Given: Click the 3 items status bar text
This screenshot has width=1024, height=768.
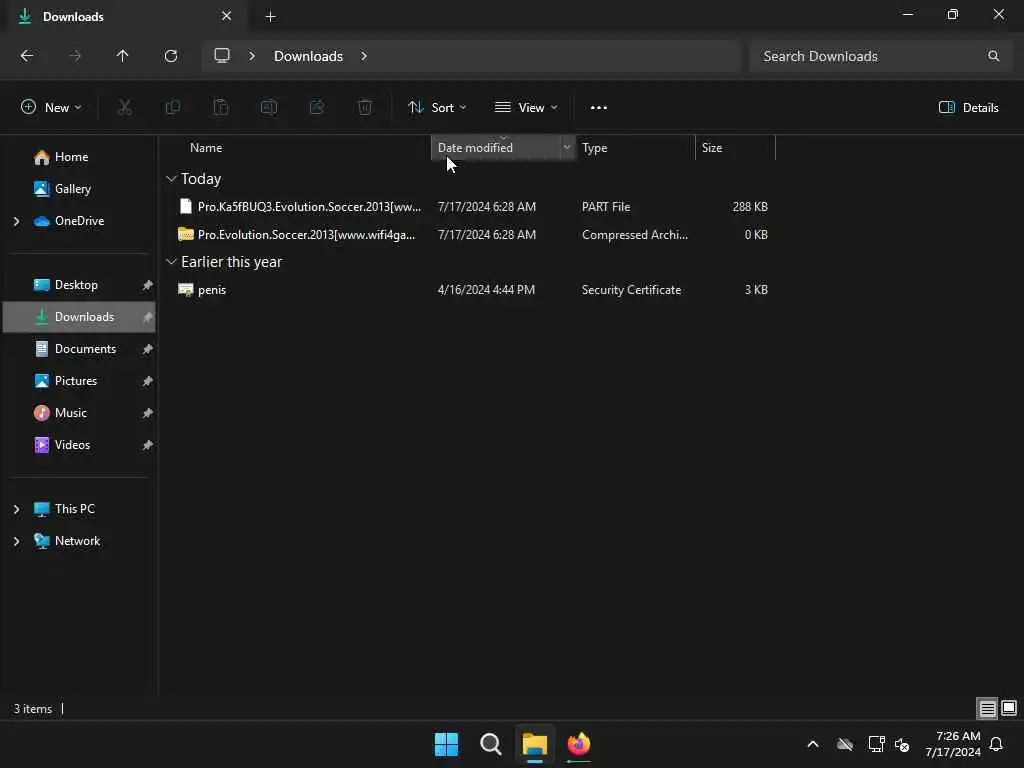Looking at the screenshot, I should pos(33,709).
